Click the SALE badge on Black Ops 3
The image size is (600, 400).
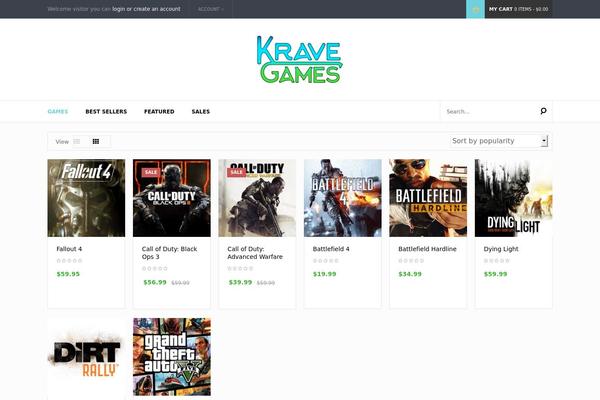151,172
